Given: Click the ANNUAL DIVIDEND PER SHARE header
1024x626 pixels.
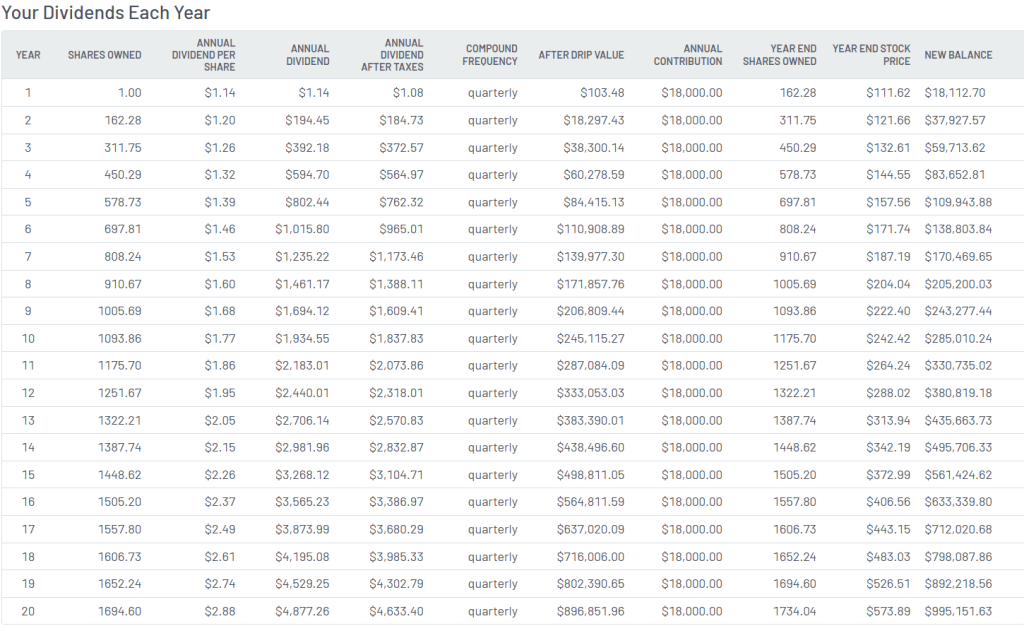Looking at the screenshot, I should (204, 55).
